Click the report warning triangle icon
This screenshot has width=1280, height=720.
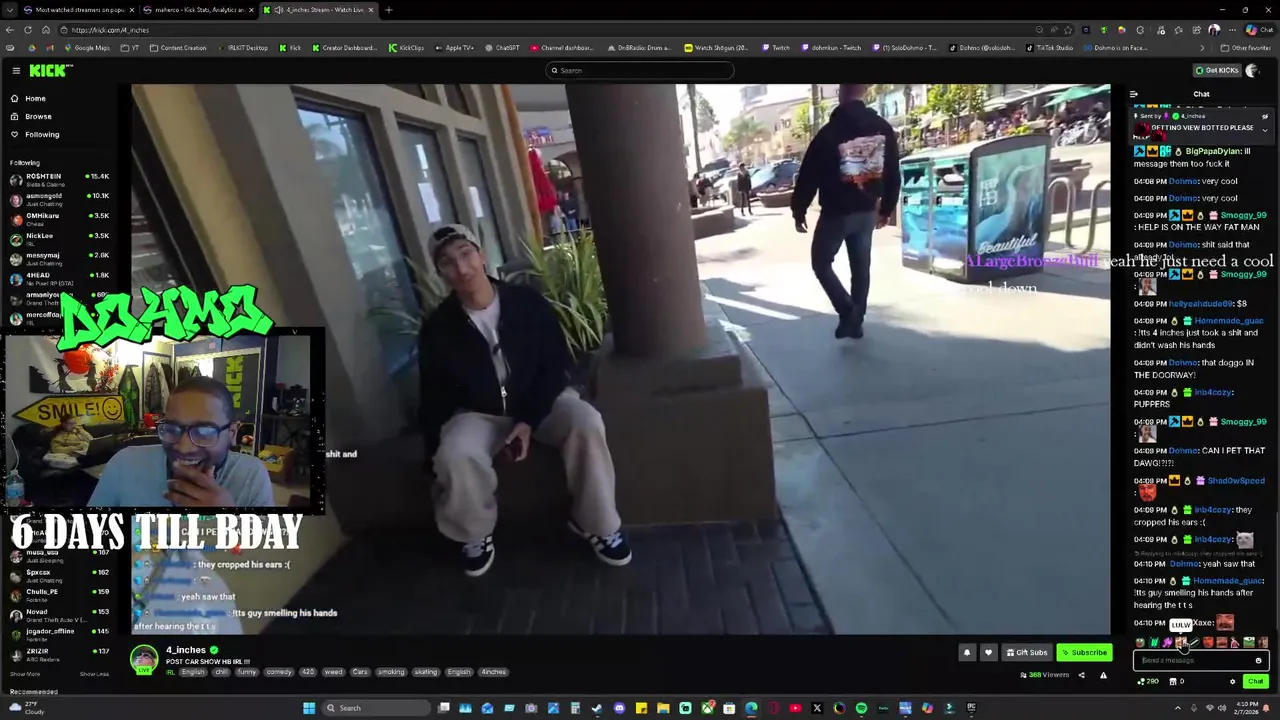click(x=1103, y=675)
